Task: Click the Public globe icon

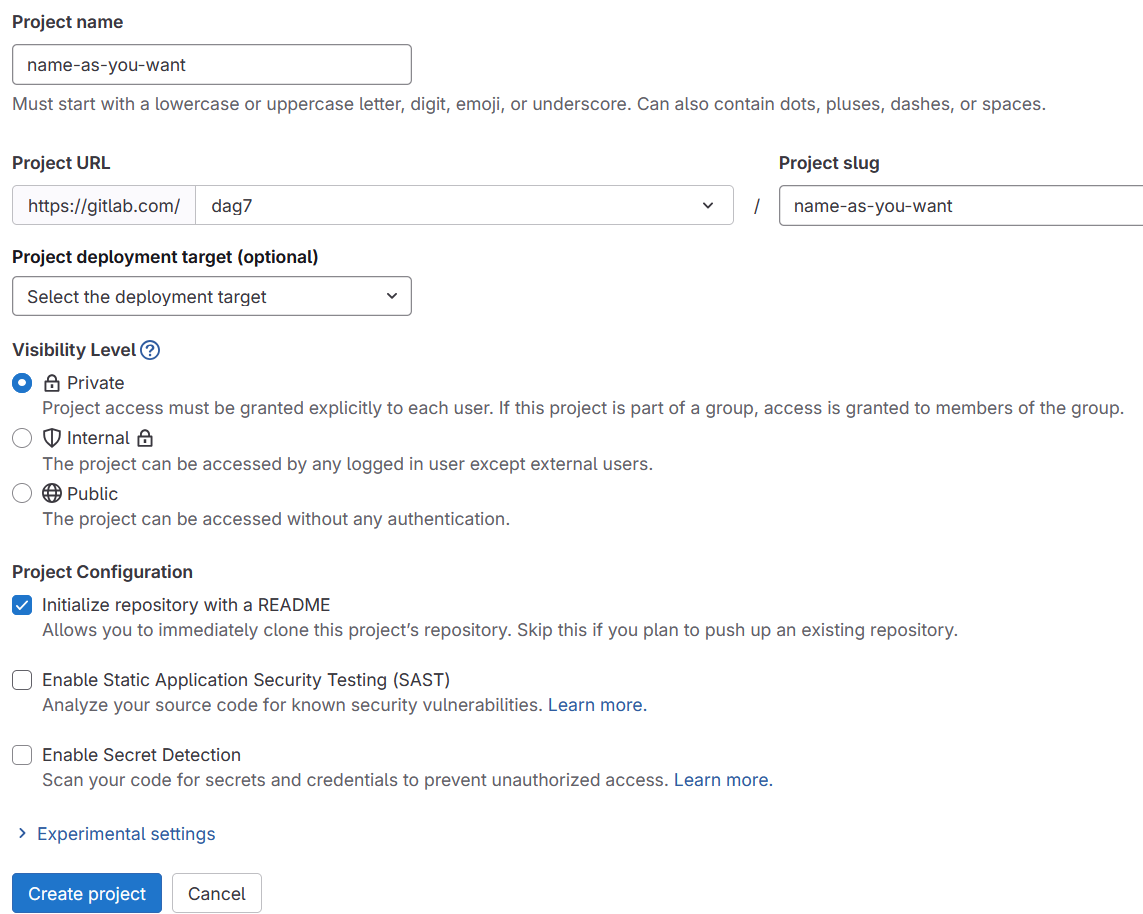Action: click(52, 493)
